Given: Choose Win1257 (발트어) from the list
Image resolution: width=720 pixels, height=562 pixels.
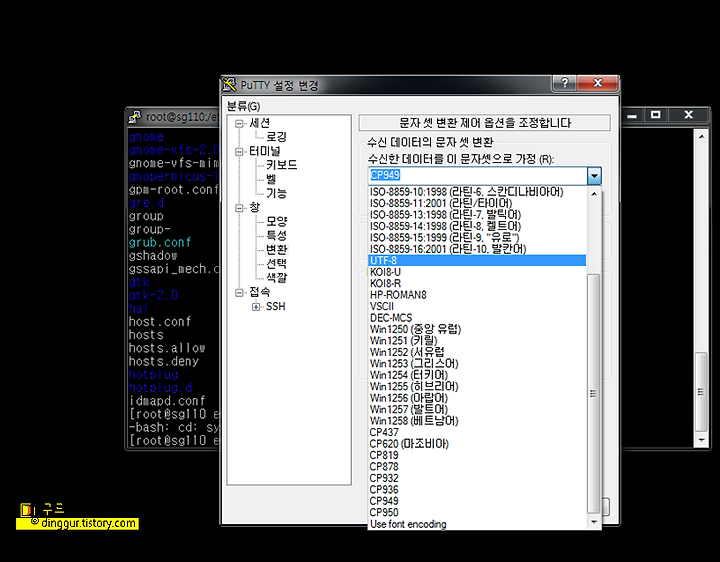Looking at the screenshot, I should [477, 410].
